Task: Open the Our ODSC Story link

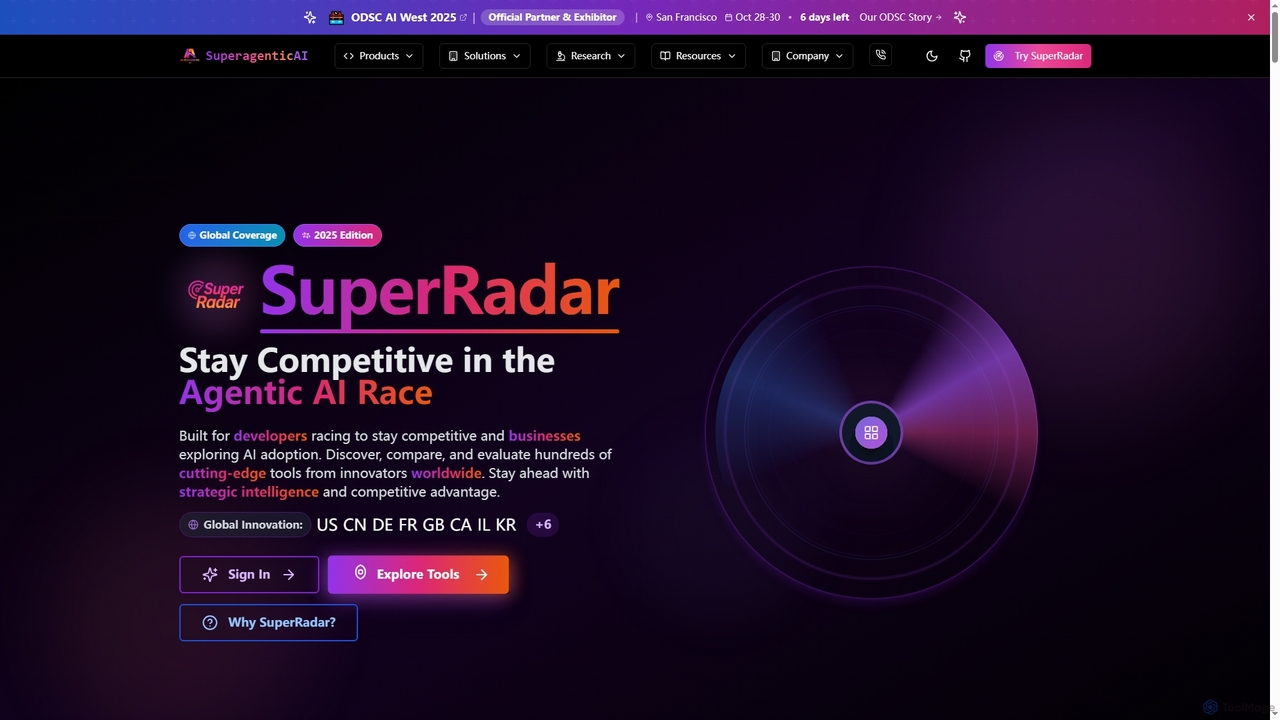Action: (900, 17)
